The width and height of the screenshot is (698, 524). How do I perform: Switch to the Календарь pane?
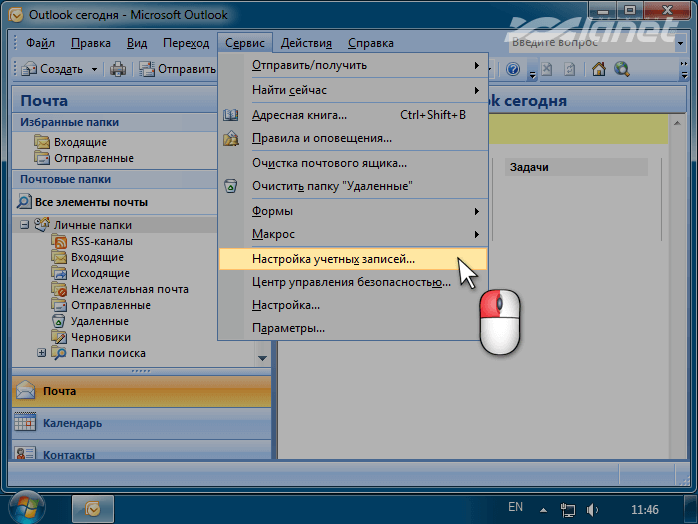click(72, 423)
